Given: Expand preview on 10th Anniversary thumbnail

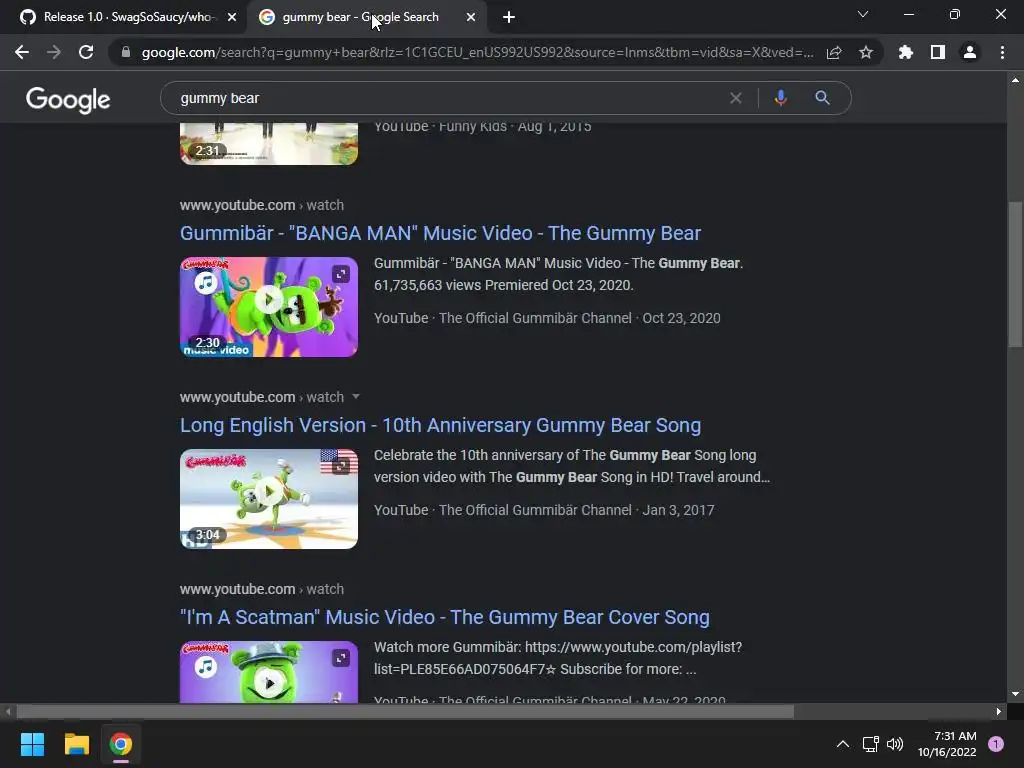Looking at the screenshot, I should (340, 466).
